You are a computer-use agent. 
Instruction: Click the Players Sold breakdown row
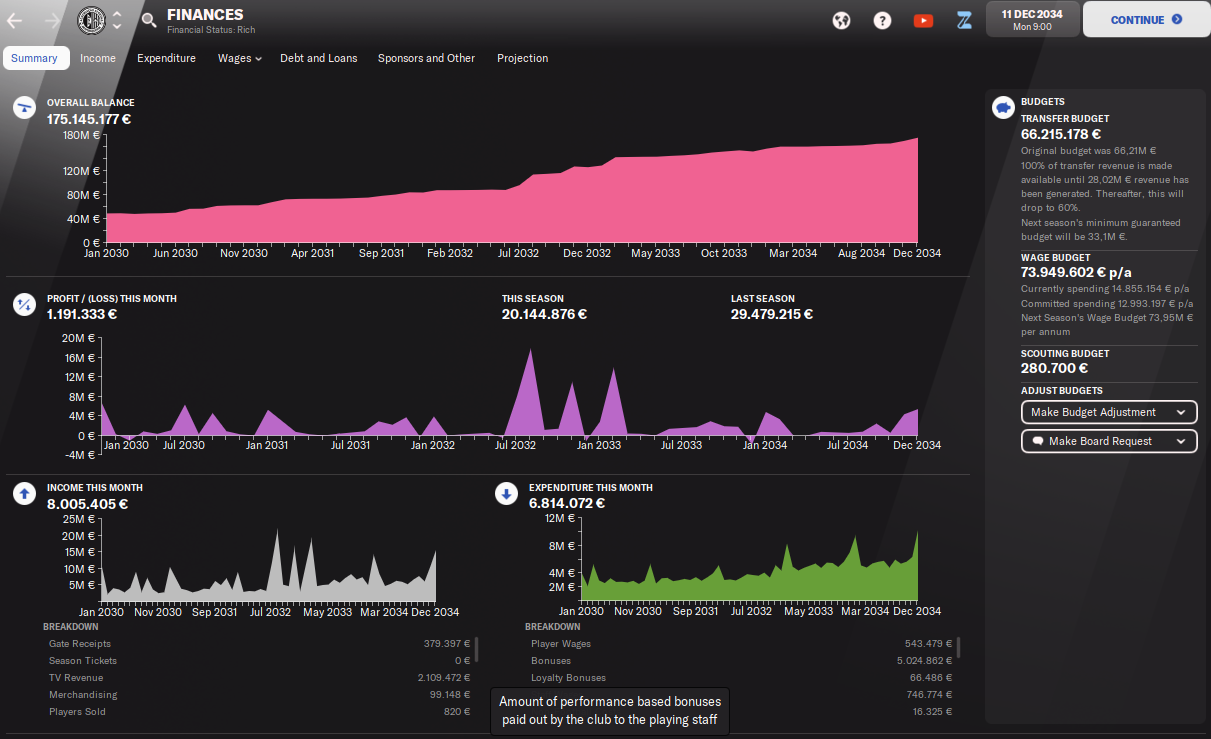coord(259,712)
